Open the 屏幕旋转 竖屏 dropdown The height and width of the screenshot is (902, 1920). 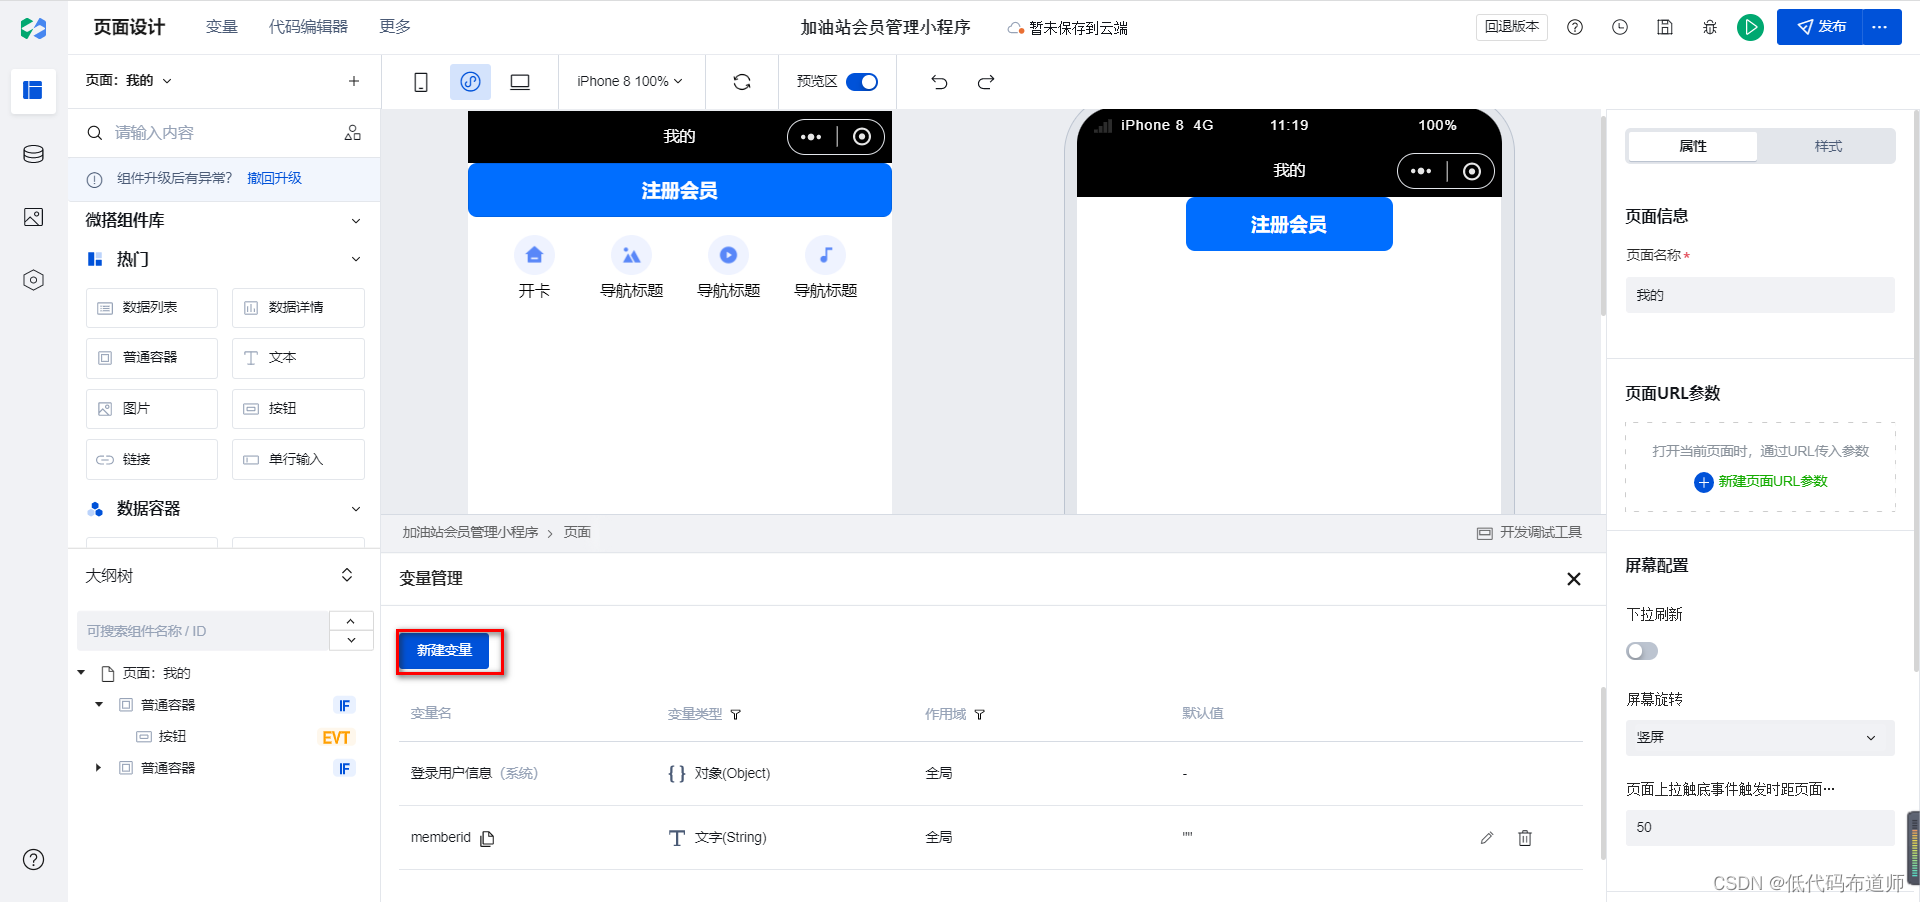coord(1760,738)
